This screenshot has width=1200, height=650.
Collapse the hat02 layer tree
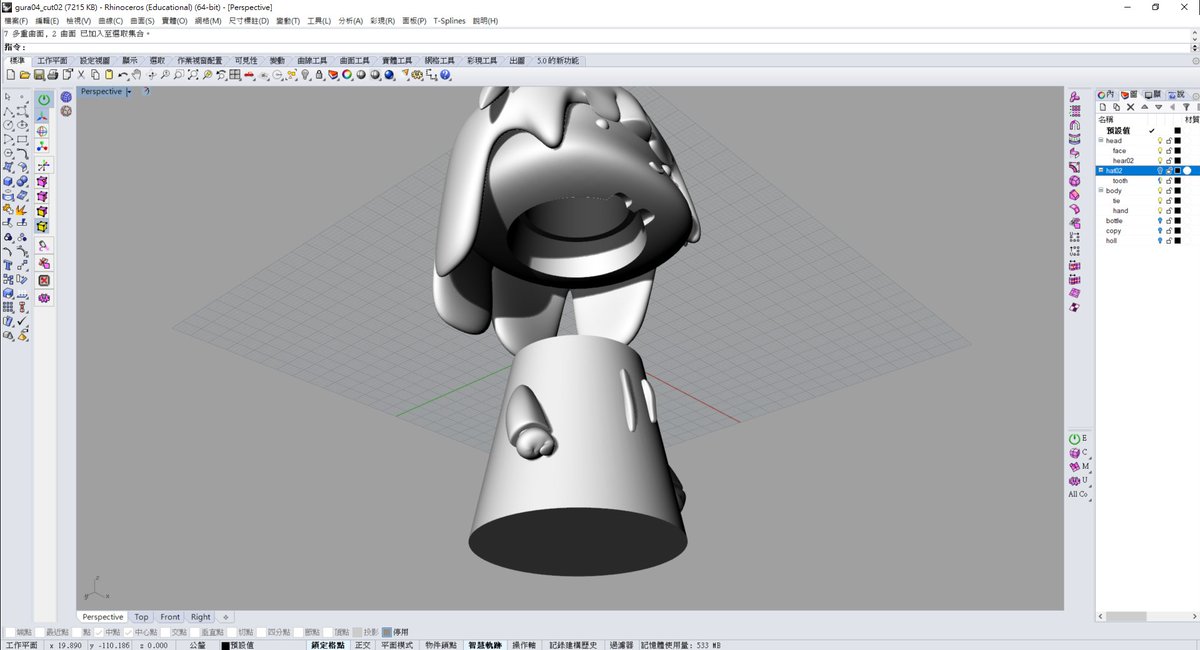click(1101, 170)
